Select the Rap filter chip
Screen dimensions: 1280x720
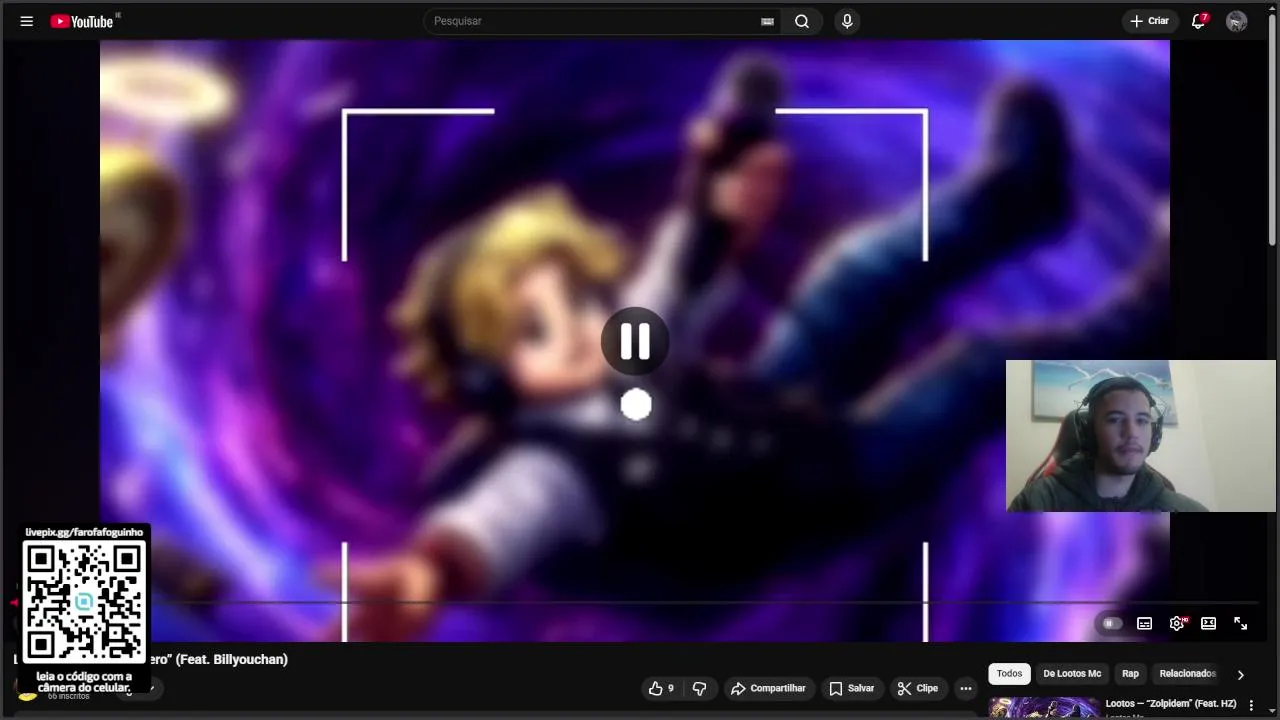click(1130, 674)
